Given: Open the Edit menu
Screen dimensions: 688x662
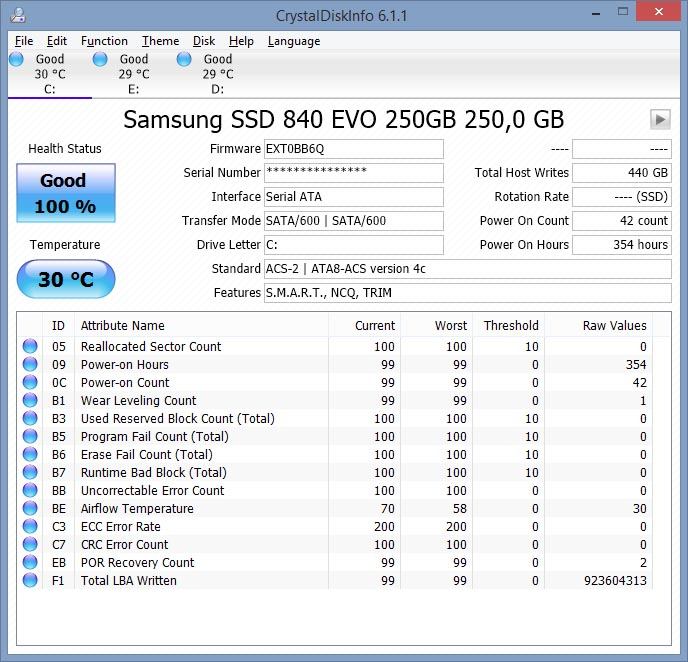Looking at the screenshot, I should pyautogui.click(x=57, y=41).
